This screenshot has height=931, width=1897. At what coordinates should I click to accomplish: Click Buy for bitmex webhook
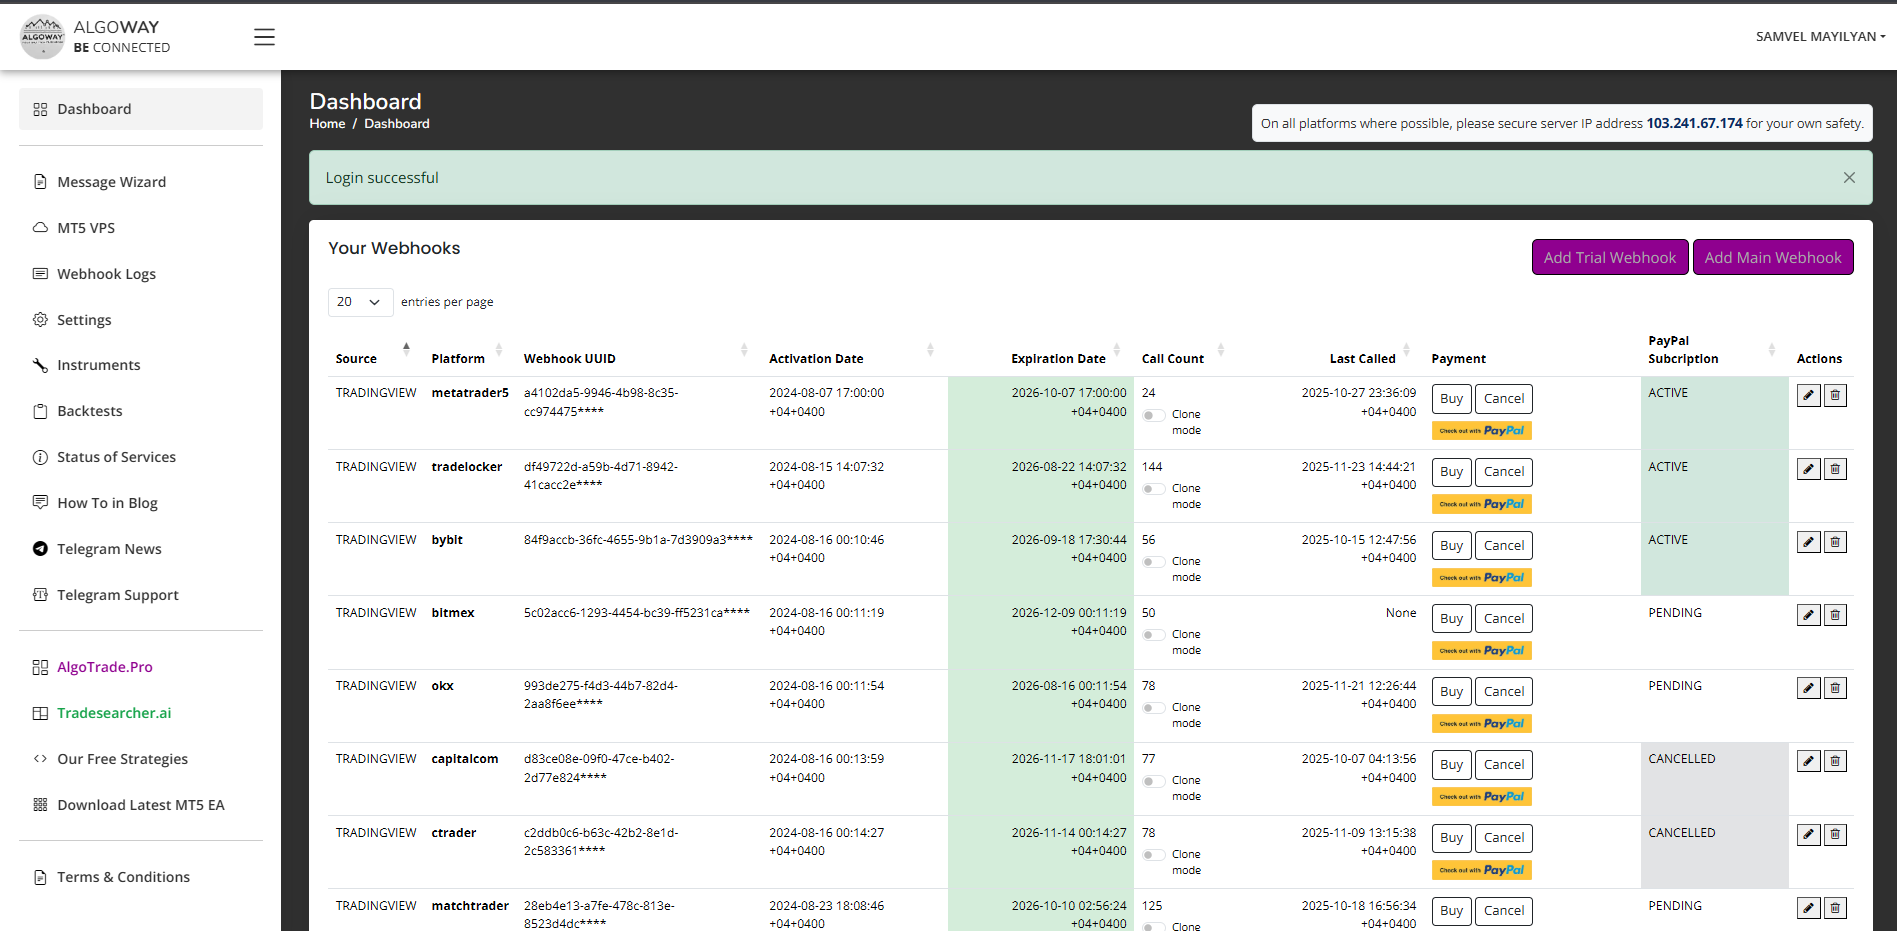pos(1451,619)
